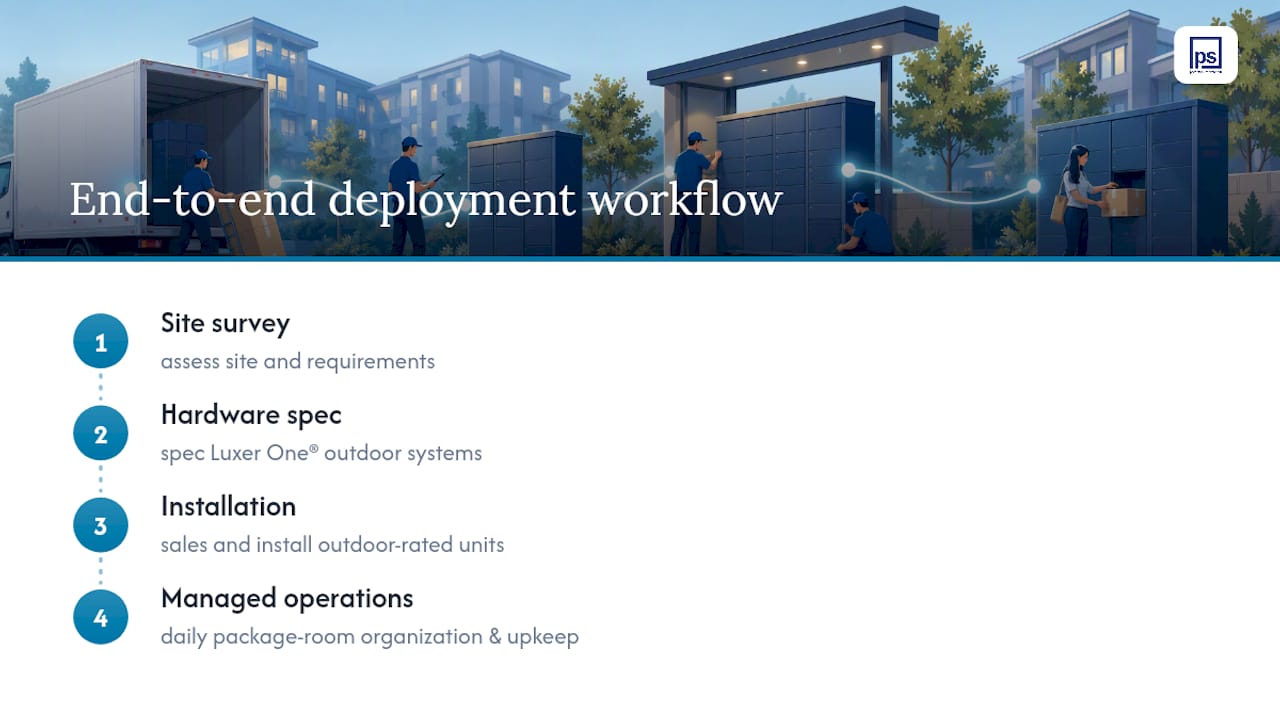1280x720 pixels.
Task: Click the PS logo badge
Action: click(1205, 55)
